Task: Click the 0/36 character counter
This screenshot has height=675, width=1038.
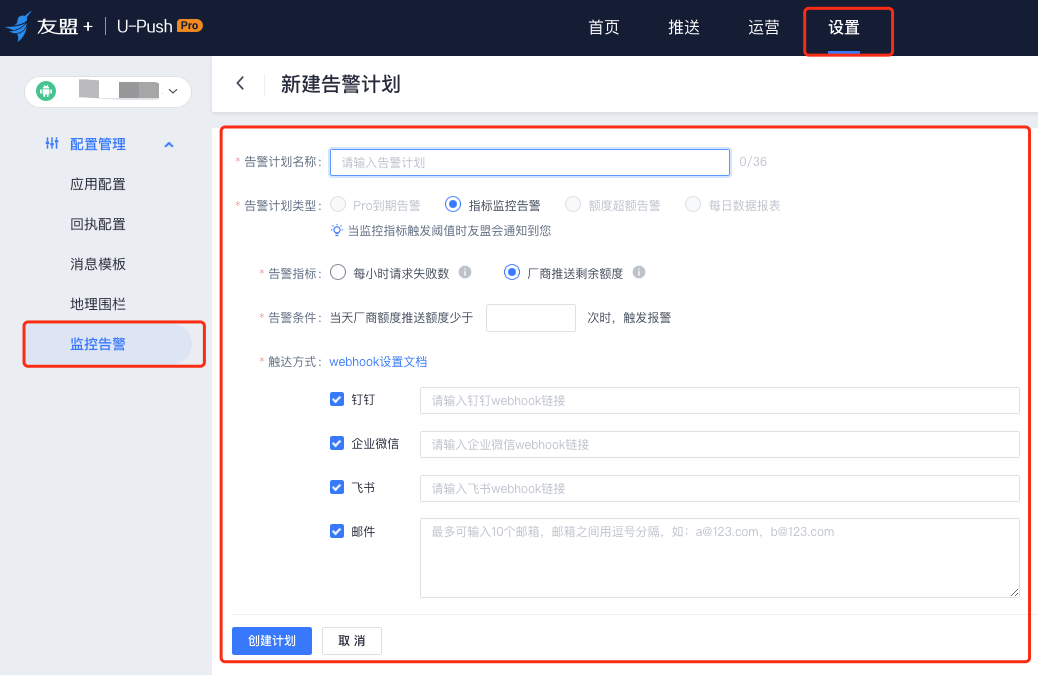Action: [753, 161]
